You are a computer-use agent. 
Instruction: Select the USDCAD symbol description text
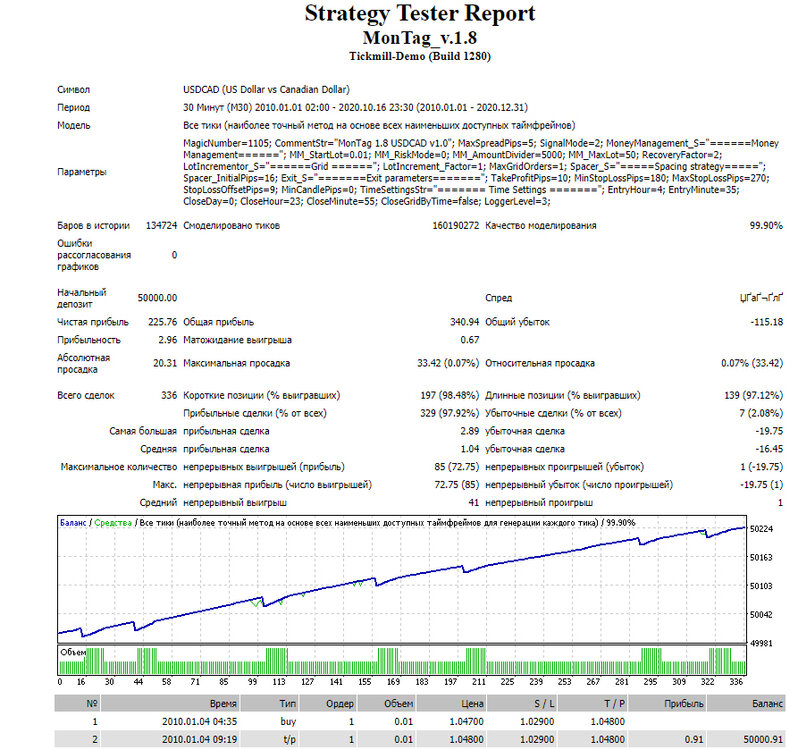pyautogui.click(x=266, y=90)
